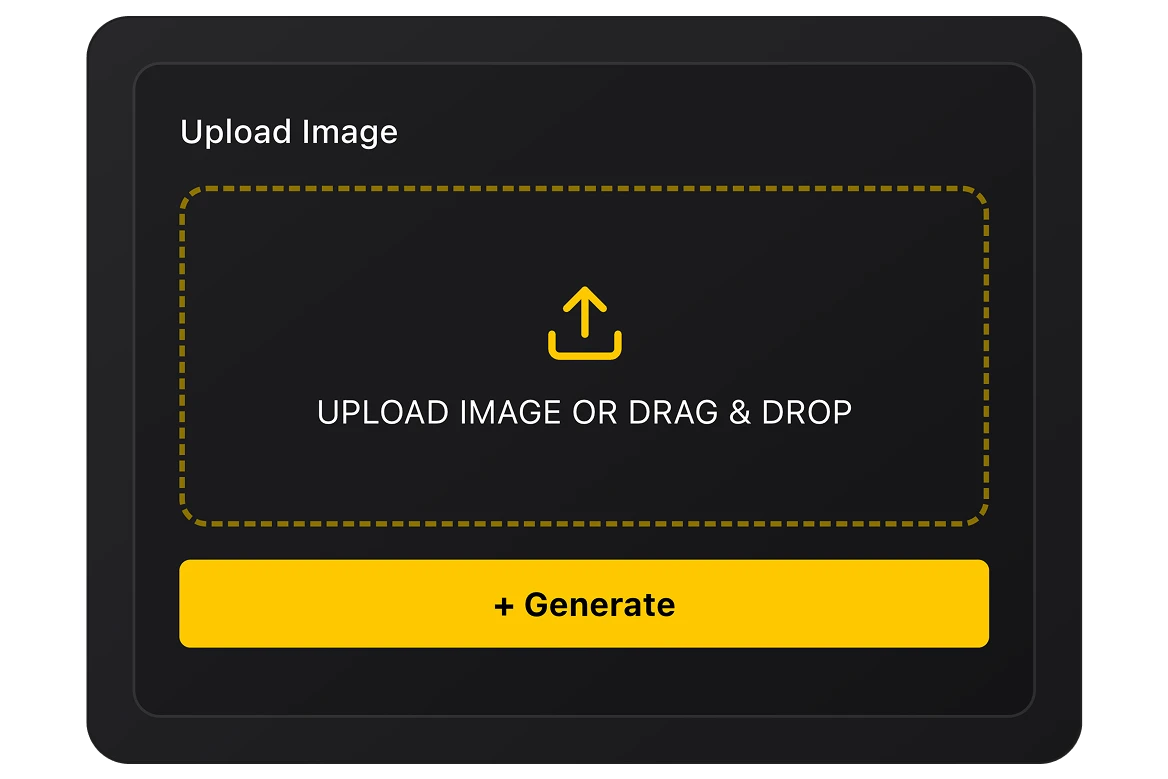Click the Upload Image section title
1168x779 pixels.
click(x=289, y=133)
